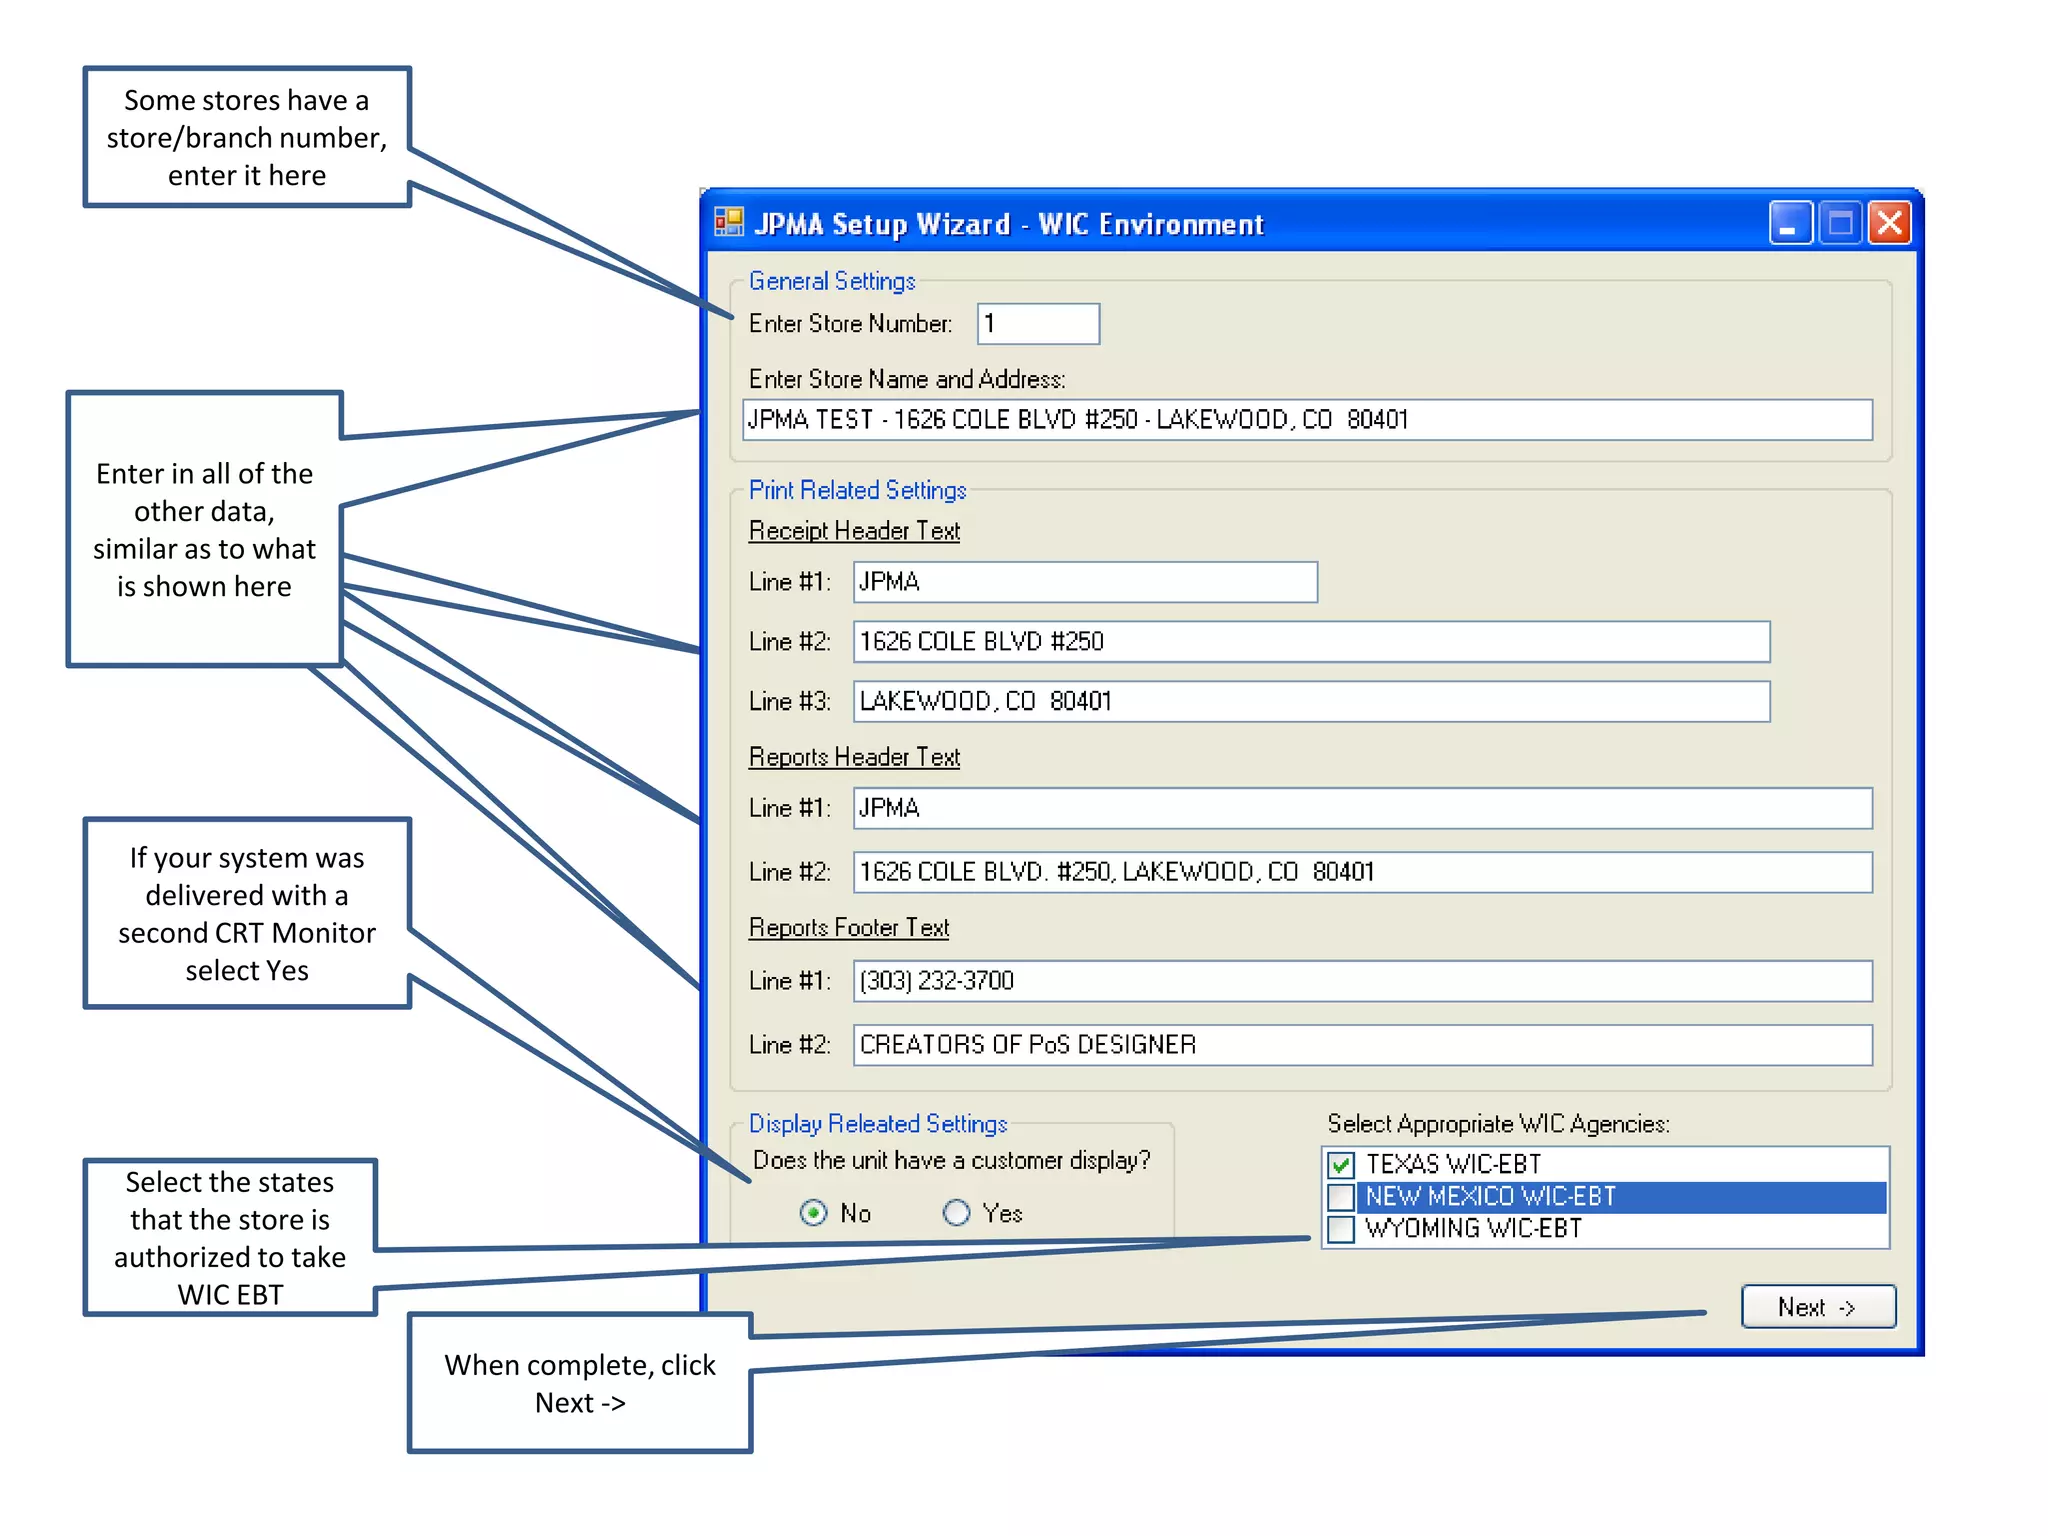The width and height of the screenshot is (2048, 1536).
Task: Check the WYOMING WIC-EBT checkbox
Action: pyautogui.click(x=1341, y=1229)
